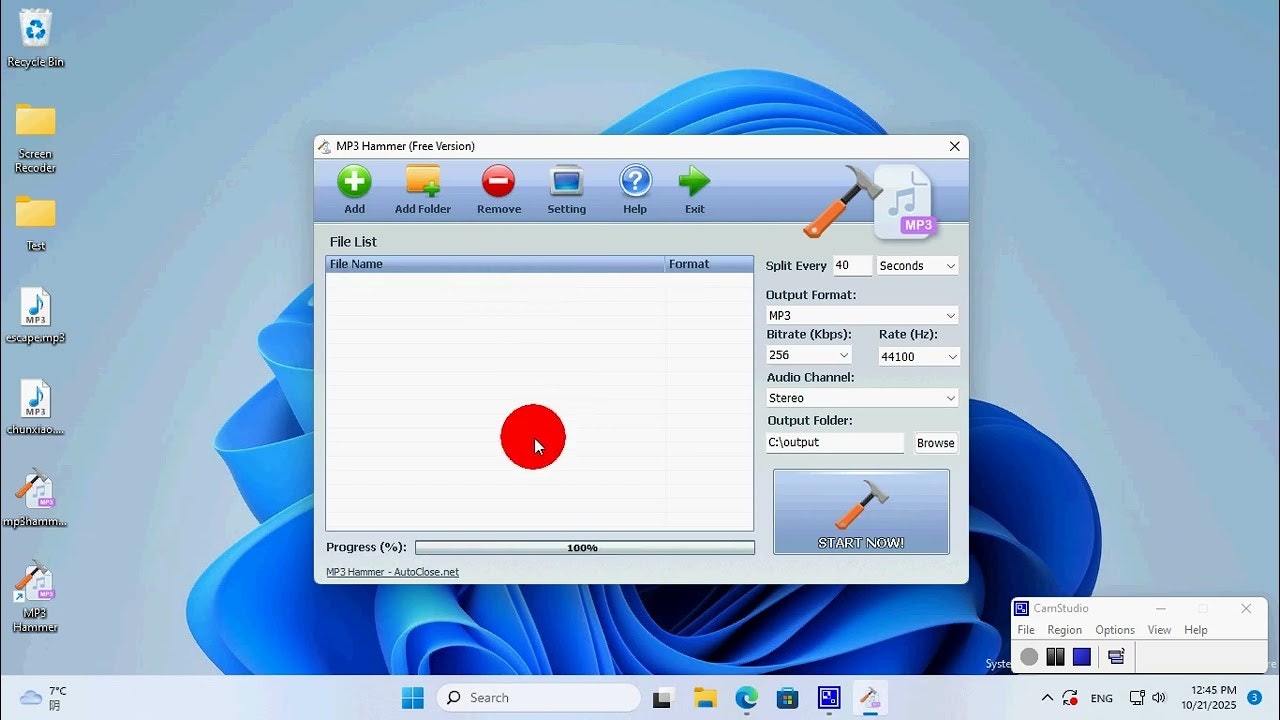Click the C:\output folder path field

(834, 443)
